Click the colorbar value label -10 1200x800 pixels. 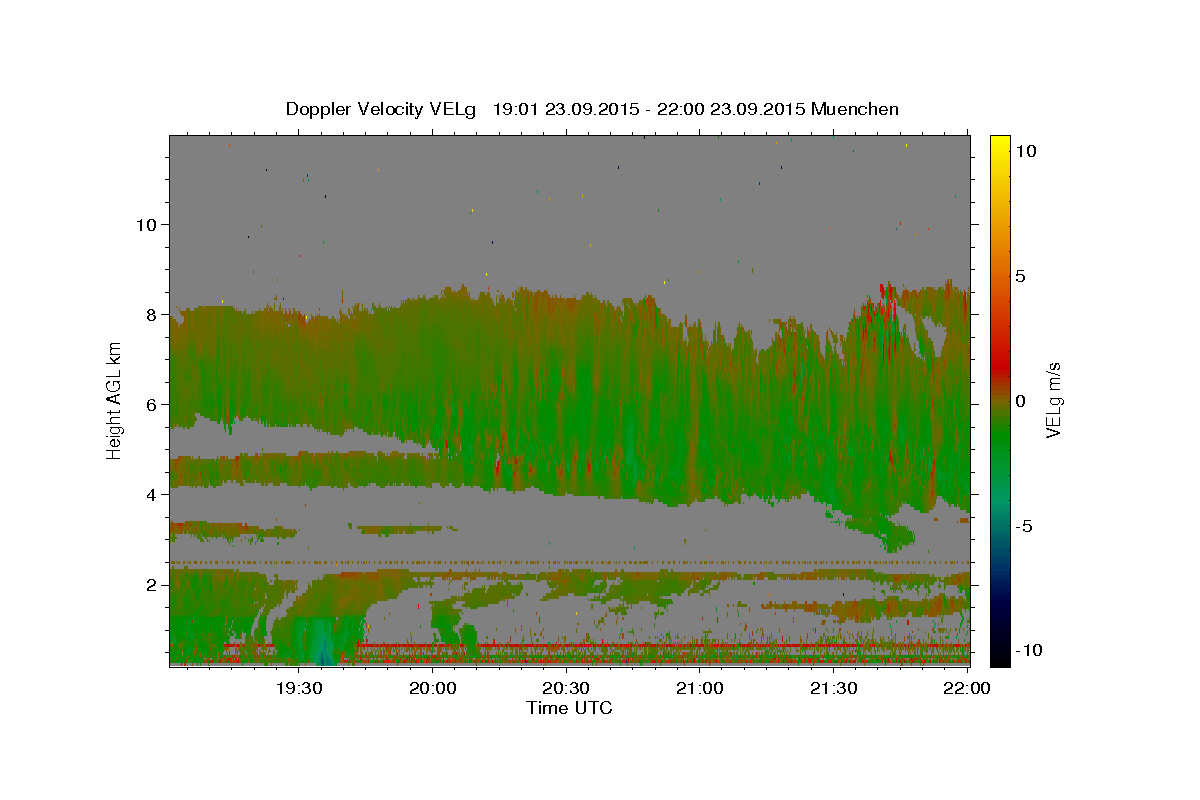[1031, 650]
